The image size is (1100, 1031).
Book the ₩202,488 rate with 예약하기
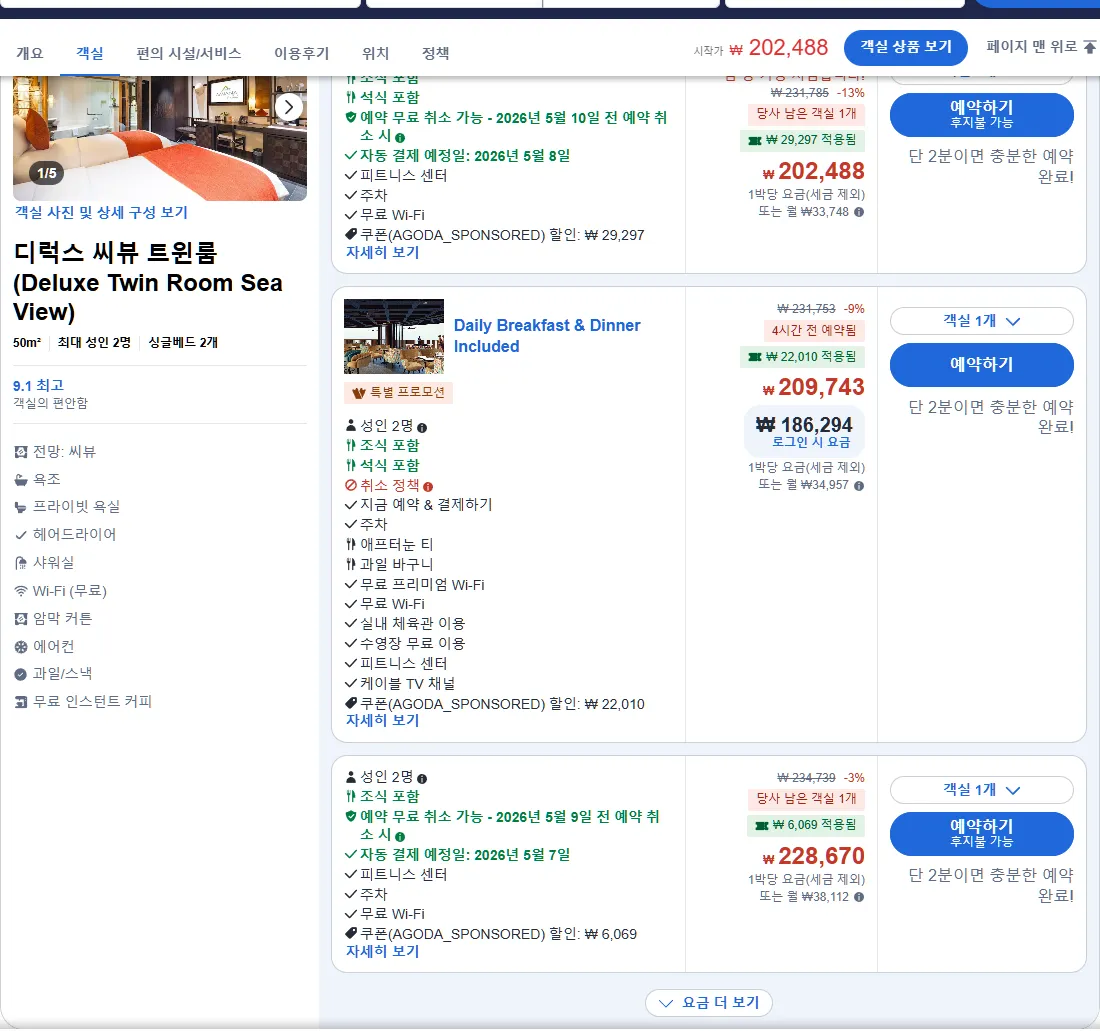(x=981, y=114)
